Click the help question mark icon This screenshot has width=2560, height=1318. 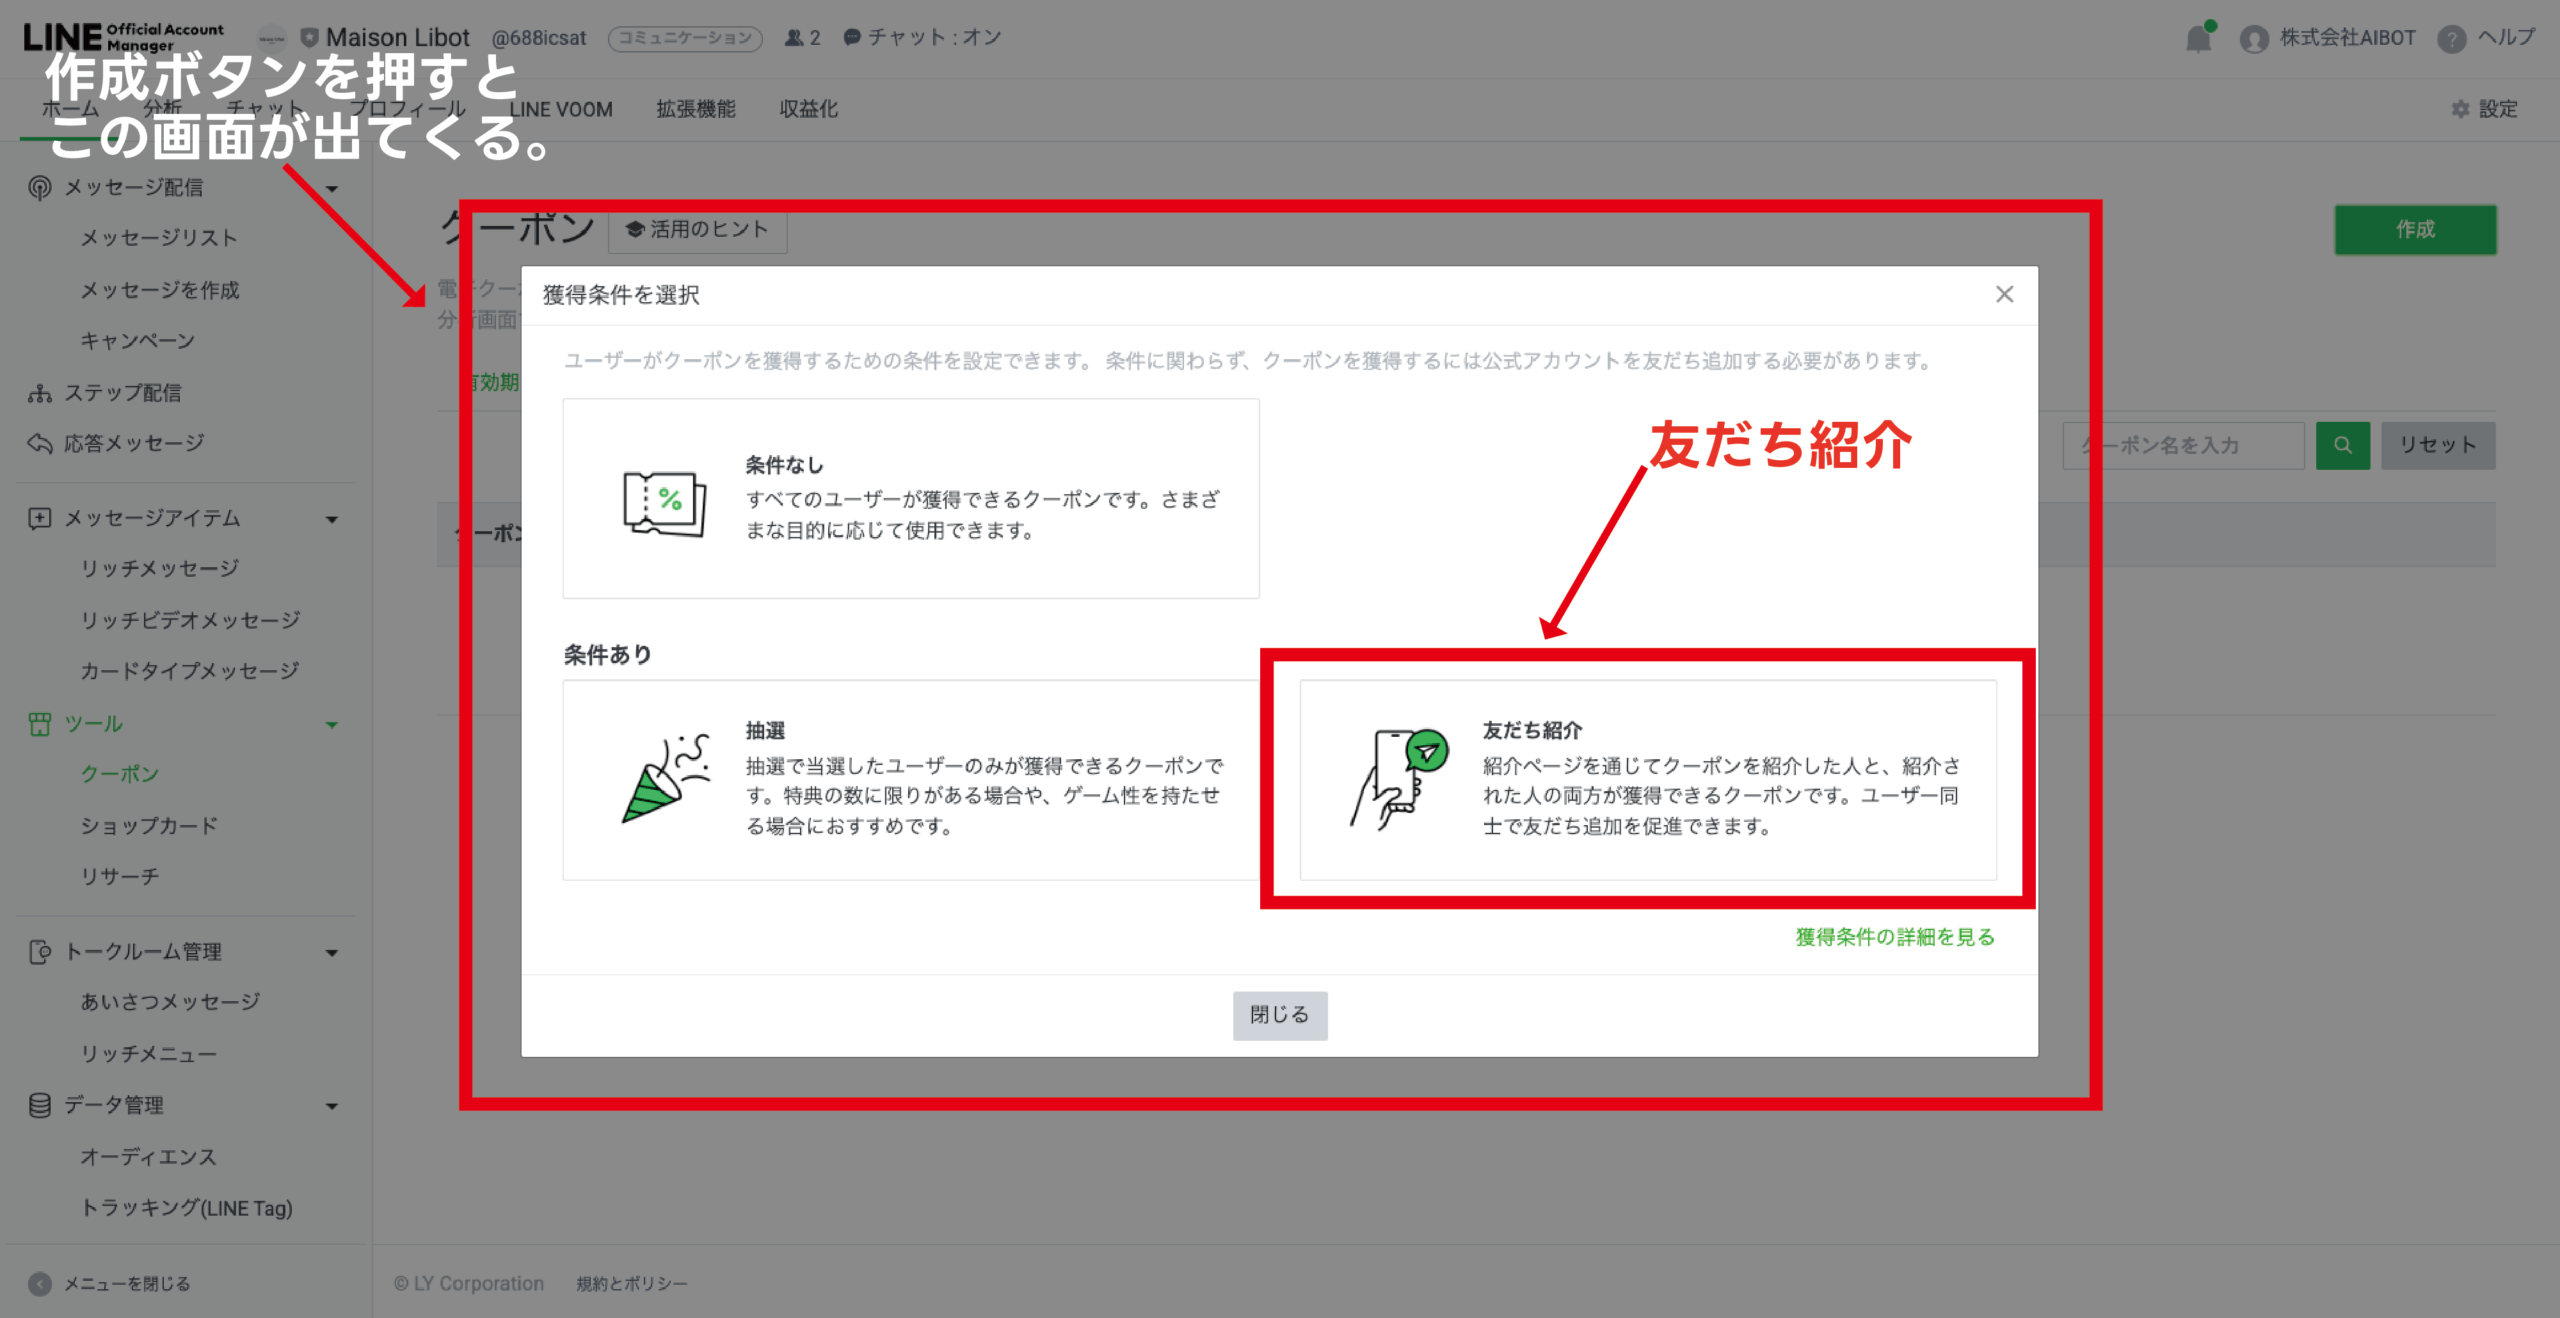(x=2451, y=39)
